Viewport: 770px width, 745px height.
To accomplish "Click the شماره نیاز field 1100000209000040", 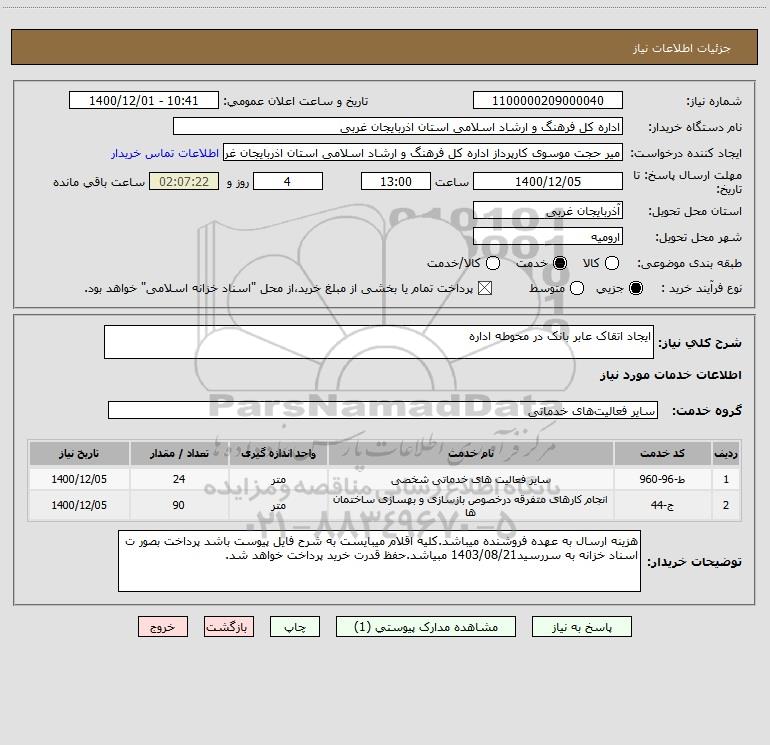I will pyautogui.click(x=548, y=101).
